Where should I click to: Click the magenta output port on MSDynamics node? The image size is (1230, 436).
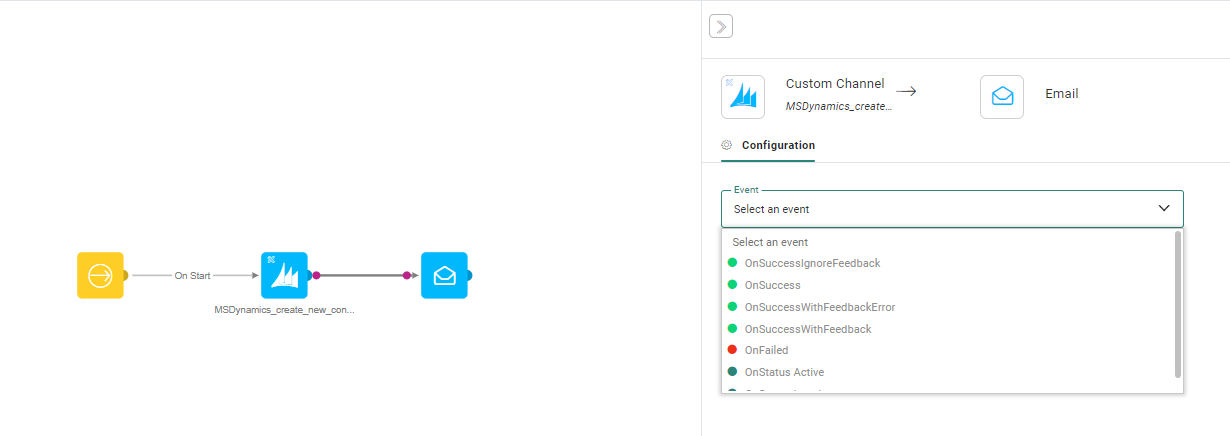316,275
